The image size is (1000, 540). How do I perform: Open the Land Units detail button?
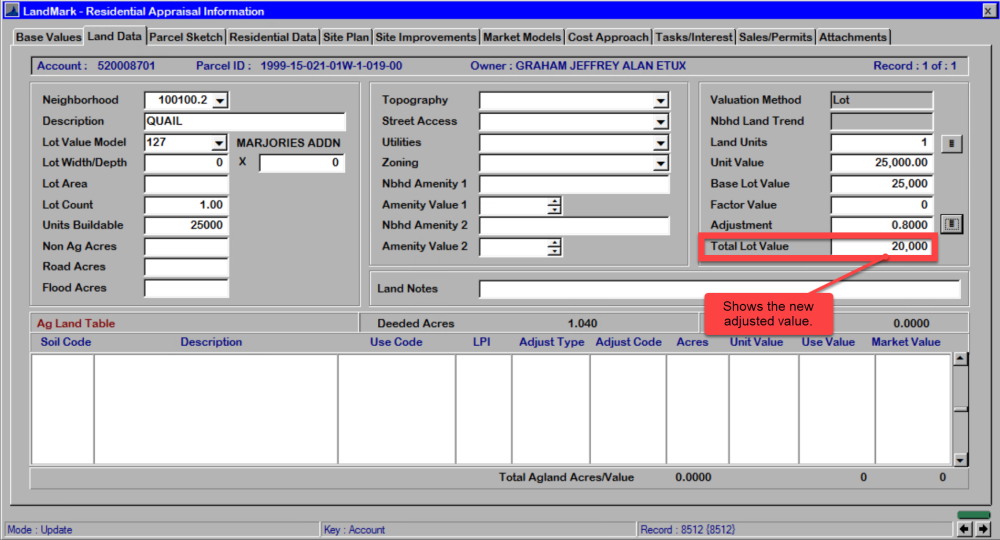[x=951, y=143]
